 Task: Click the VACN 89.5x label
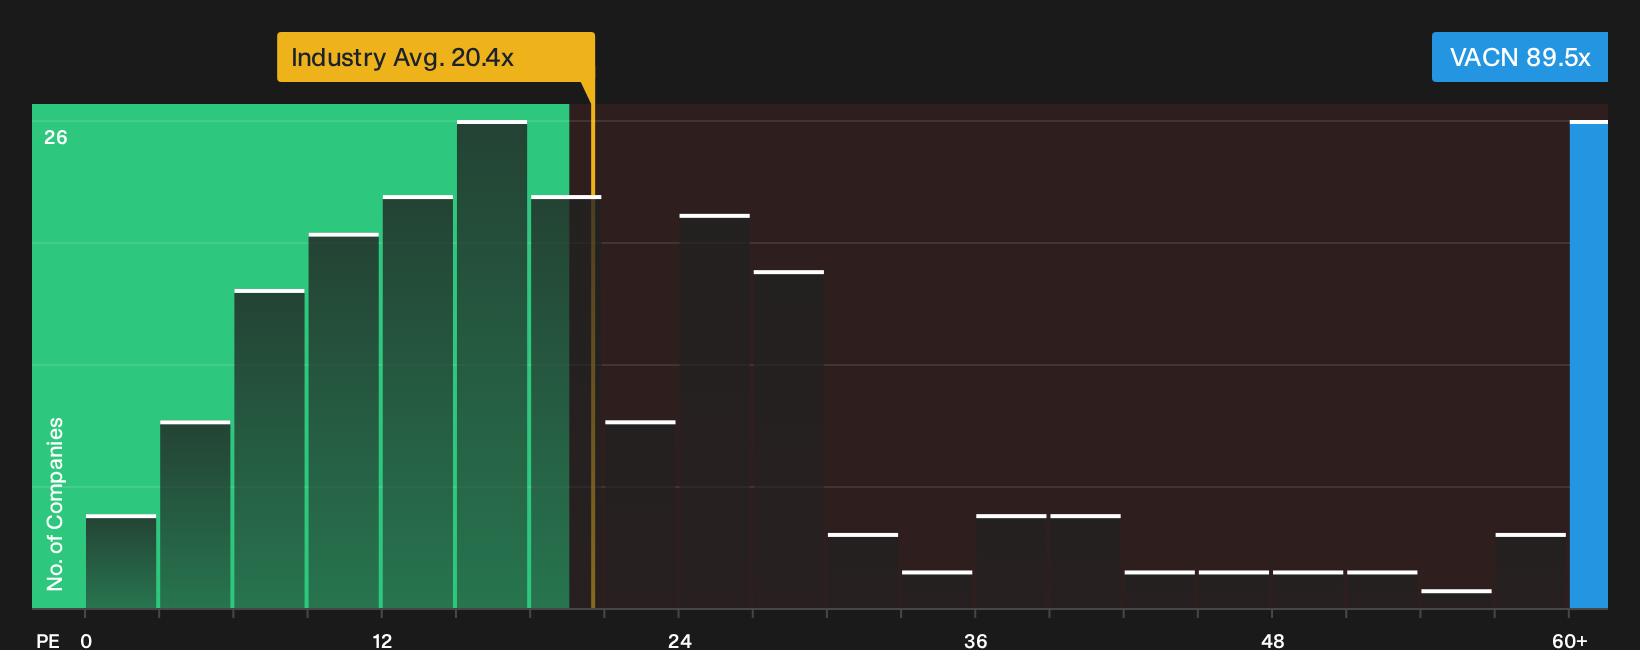point(1520,57)
